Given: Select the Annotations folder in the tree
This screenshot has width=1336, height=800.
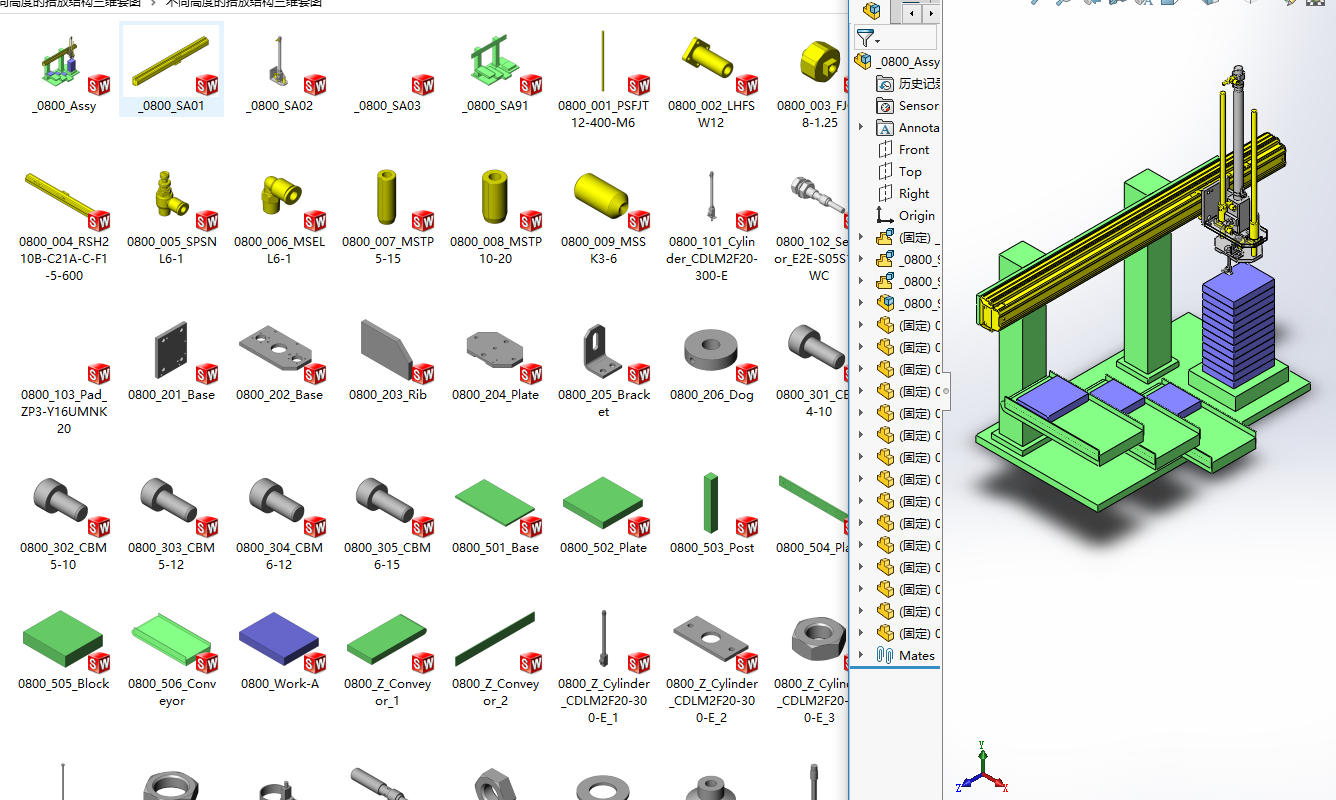Looking at the screenshot, I should [907, 127].
